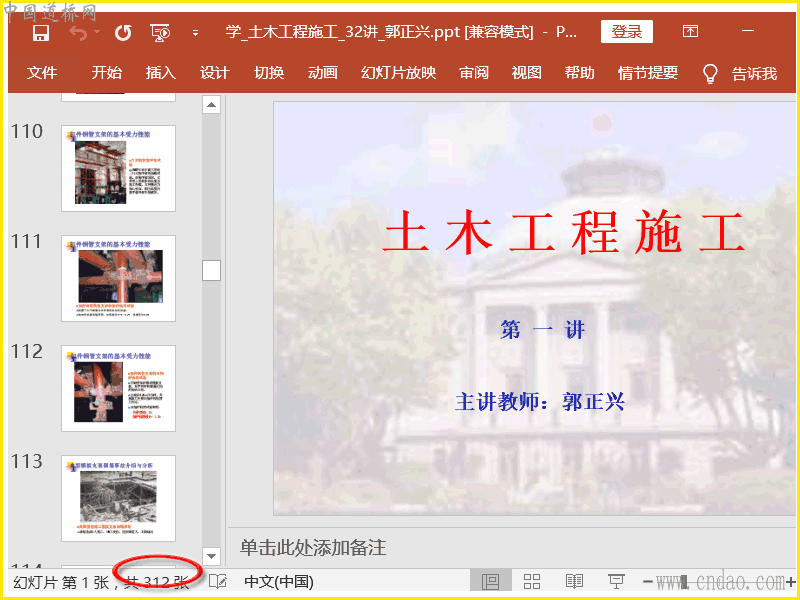Viewport: 800px width, 600px height.
Task: Click the notes area 单击此处添加备注
Action: click(313, 548)
